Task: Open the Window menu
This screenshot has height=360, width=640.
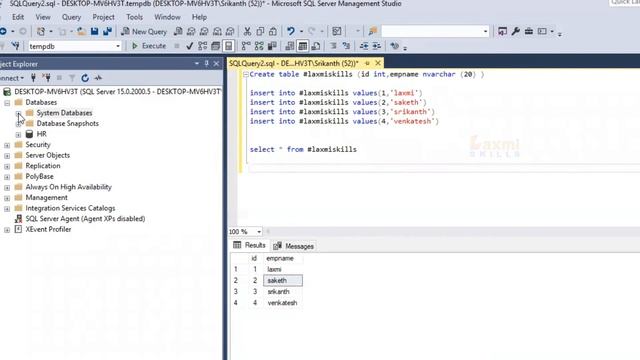Action: [x=167, y=17]
